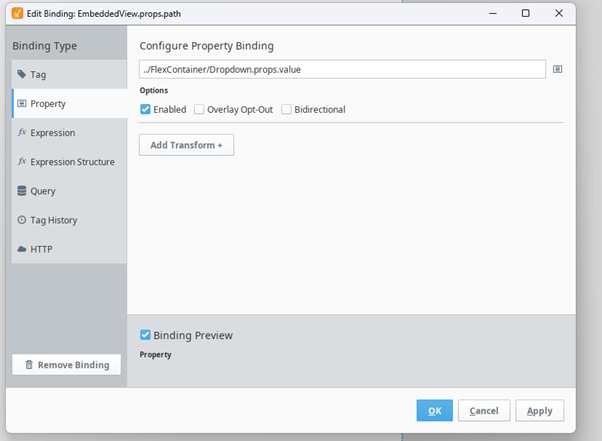Enable the Overlay Opt-Out checkbox

[x=199, y=109]
